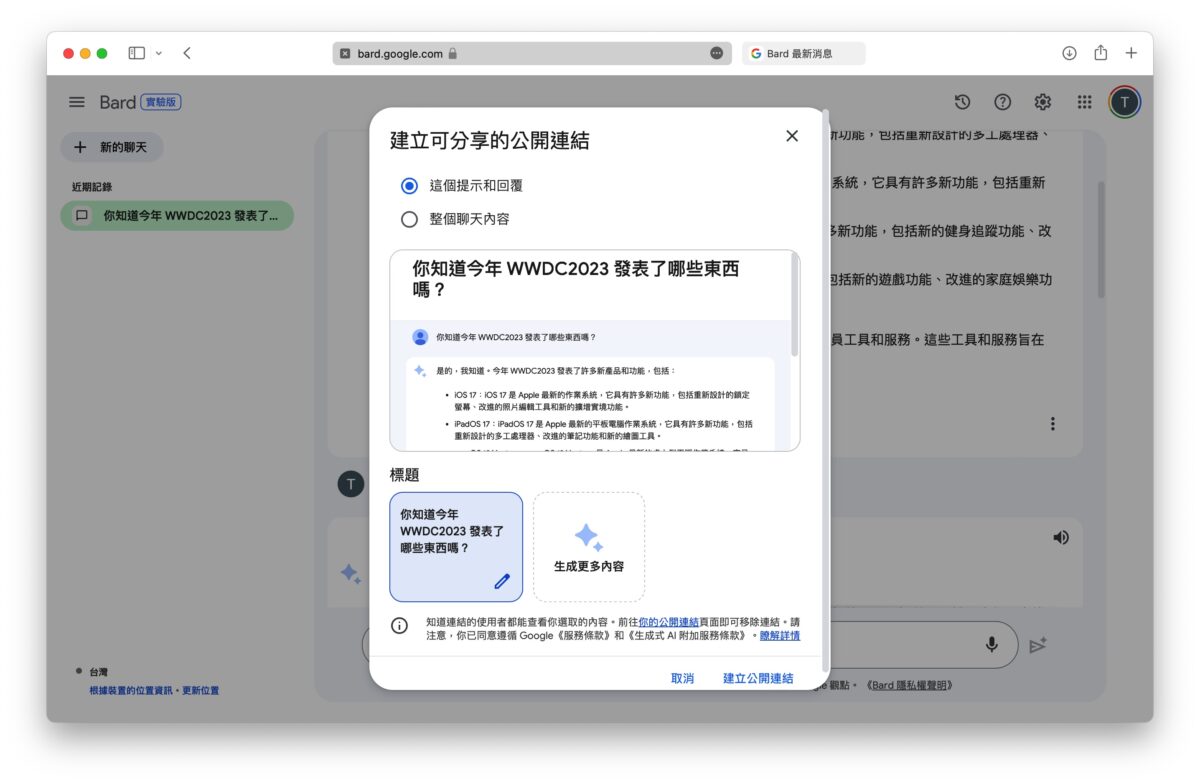Image resolution: width=1200 pixels, height=784 pixels.
Task: Click '台灣' location text in sidebar
Action: tap(98, 672)
